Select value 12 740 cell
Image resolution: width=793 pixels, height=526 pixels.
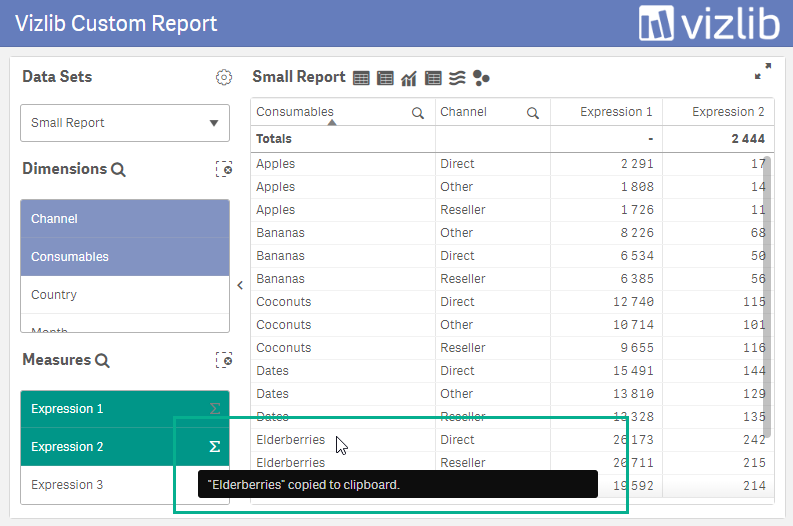606,302
